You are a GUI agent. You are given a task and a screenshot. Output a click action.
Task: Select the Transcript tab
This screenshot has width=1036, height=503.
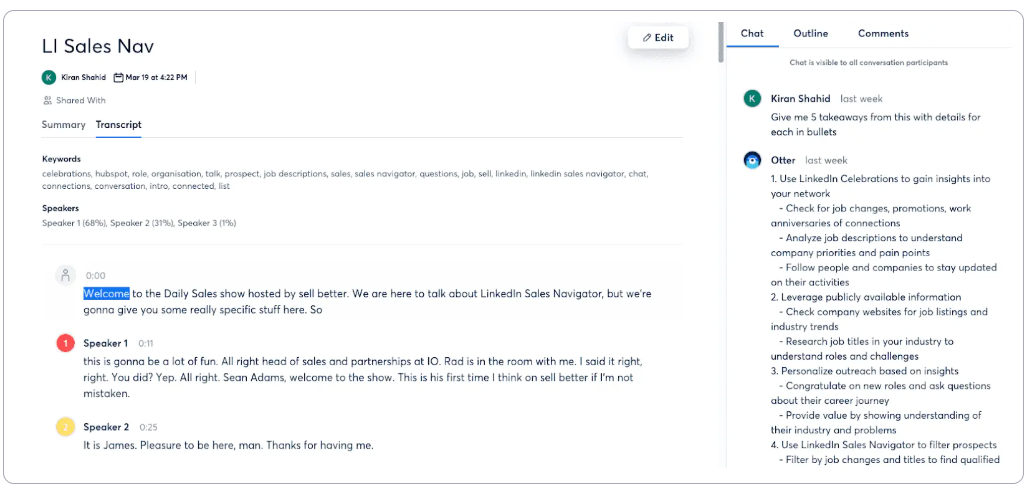point(118,125)
